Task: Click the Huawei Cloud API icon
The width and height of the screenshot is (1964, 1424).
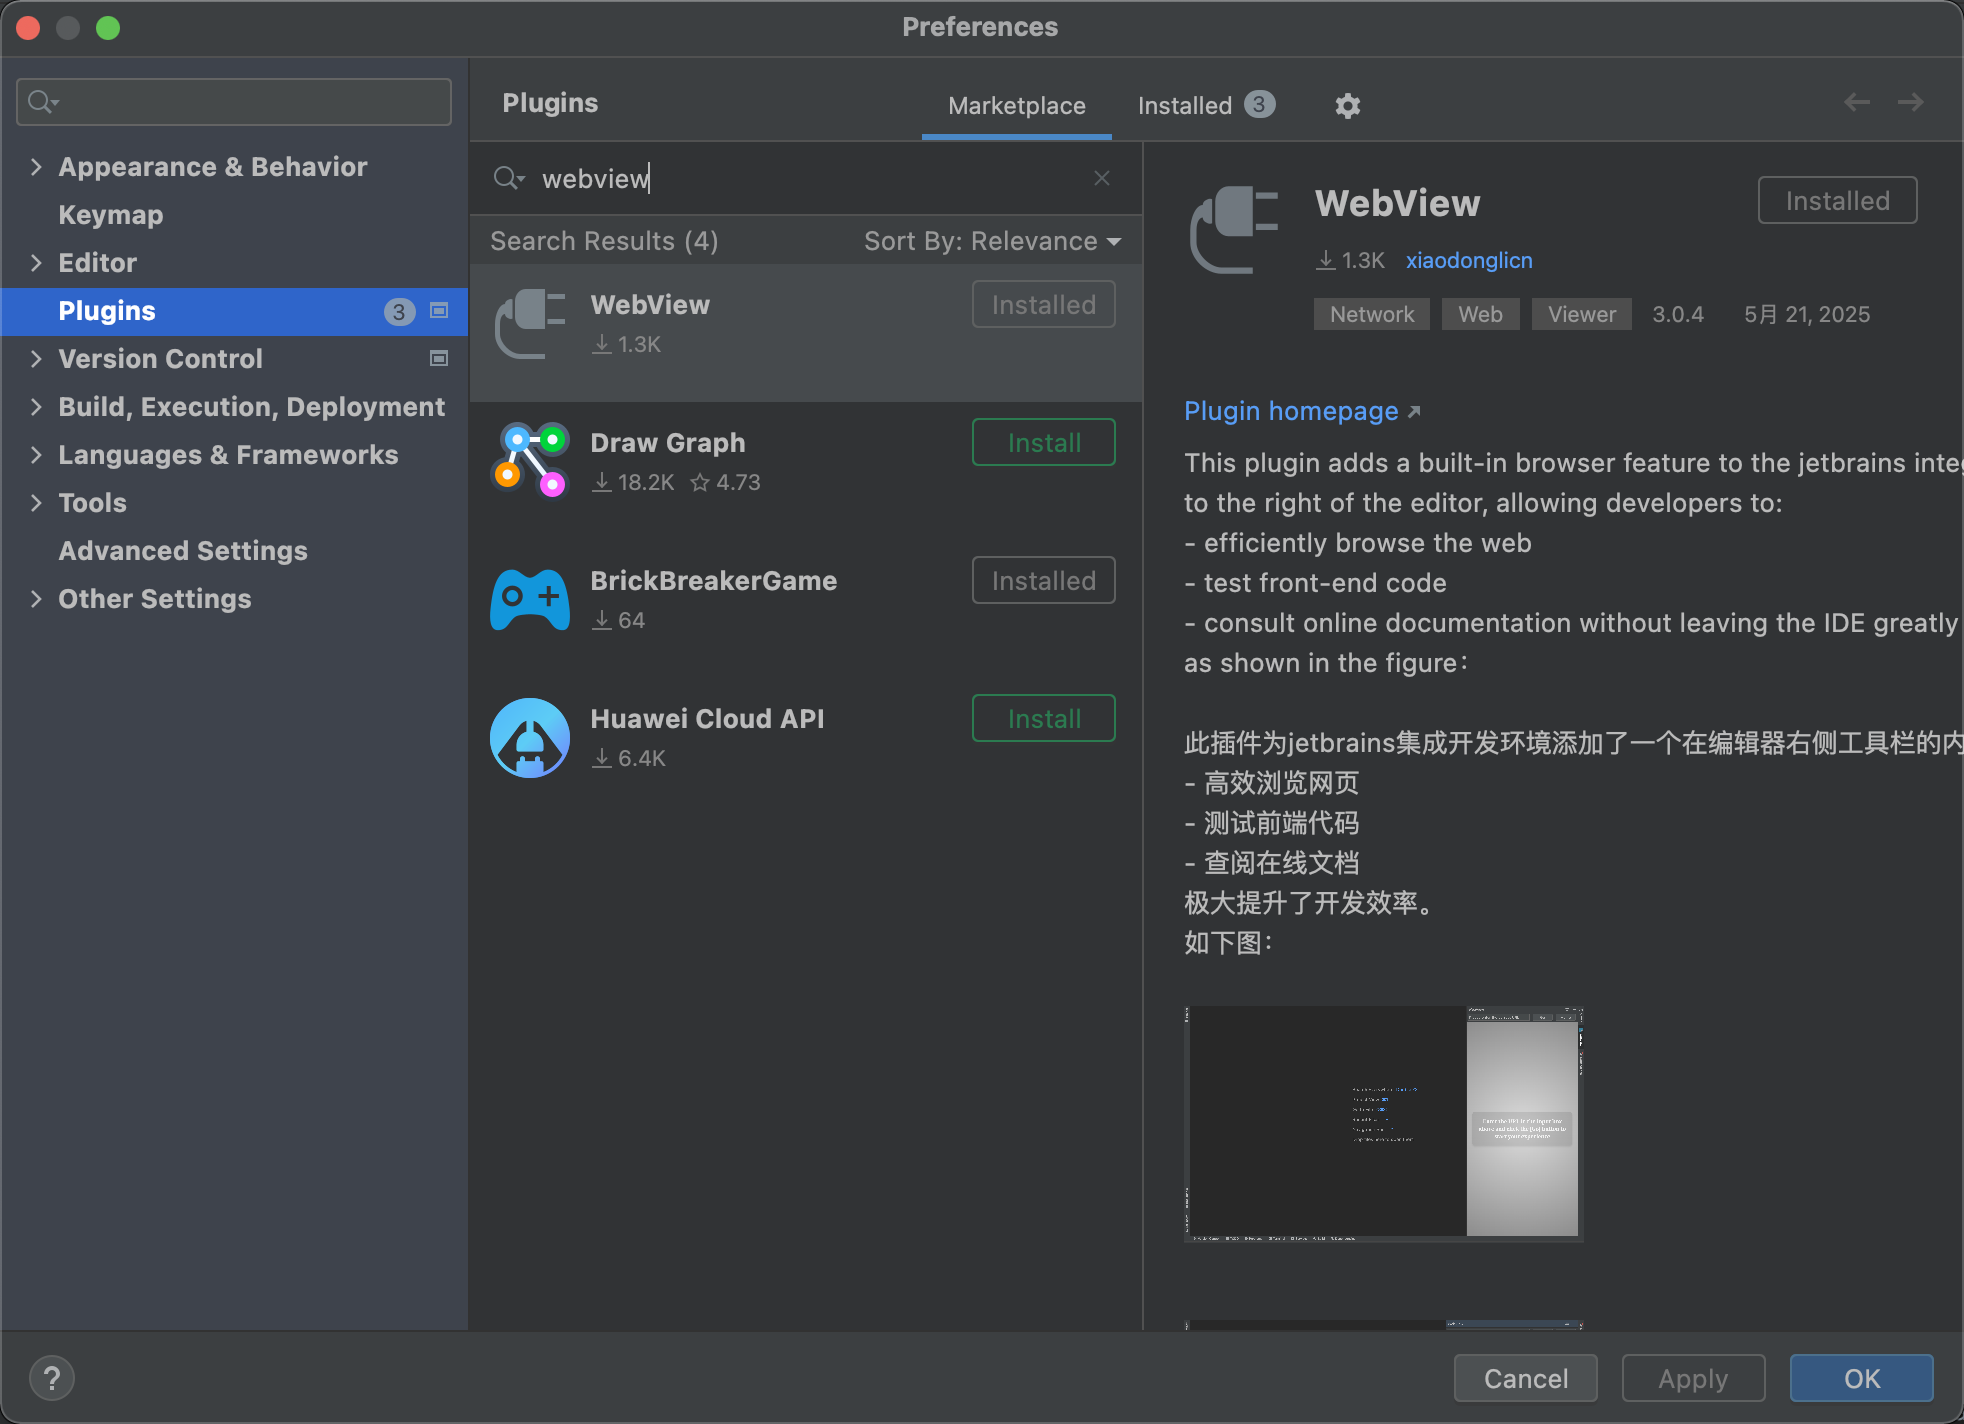Action: pos(530,737)
